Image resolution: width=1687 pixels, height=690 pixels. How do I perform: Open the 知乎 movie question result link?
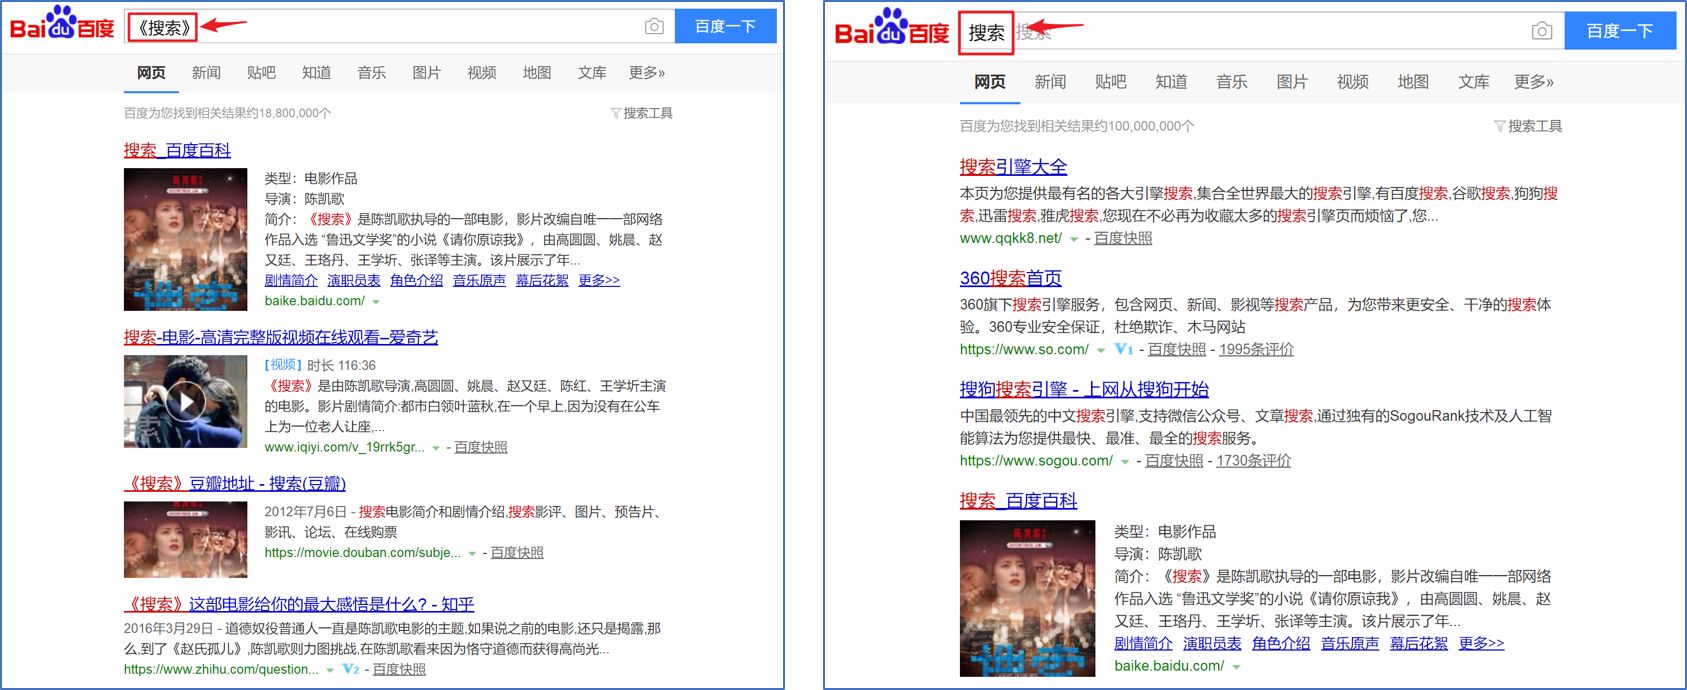pos(299,604)
